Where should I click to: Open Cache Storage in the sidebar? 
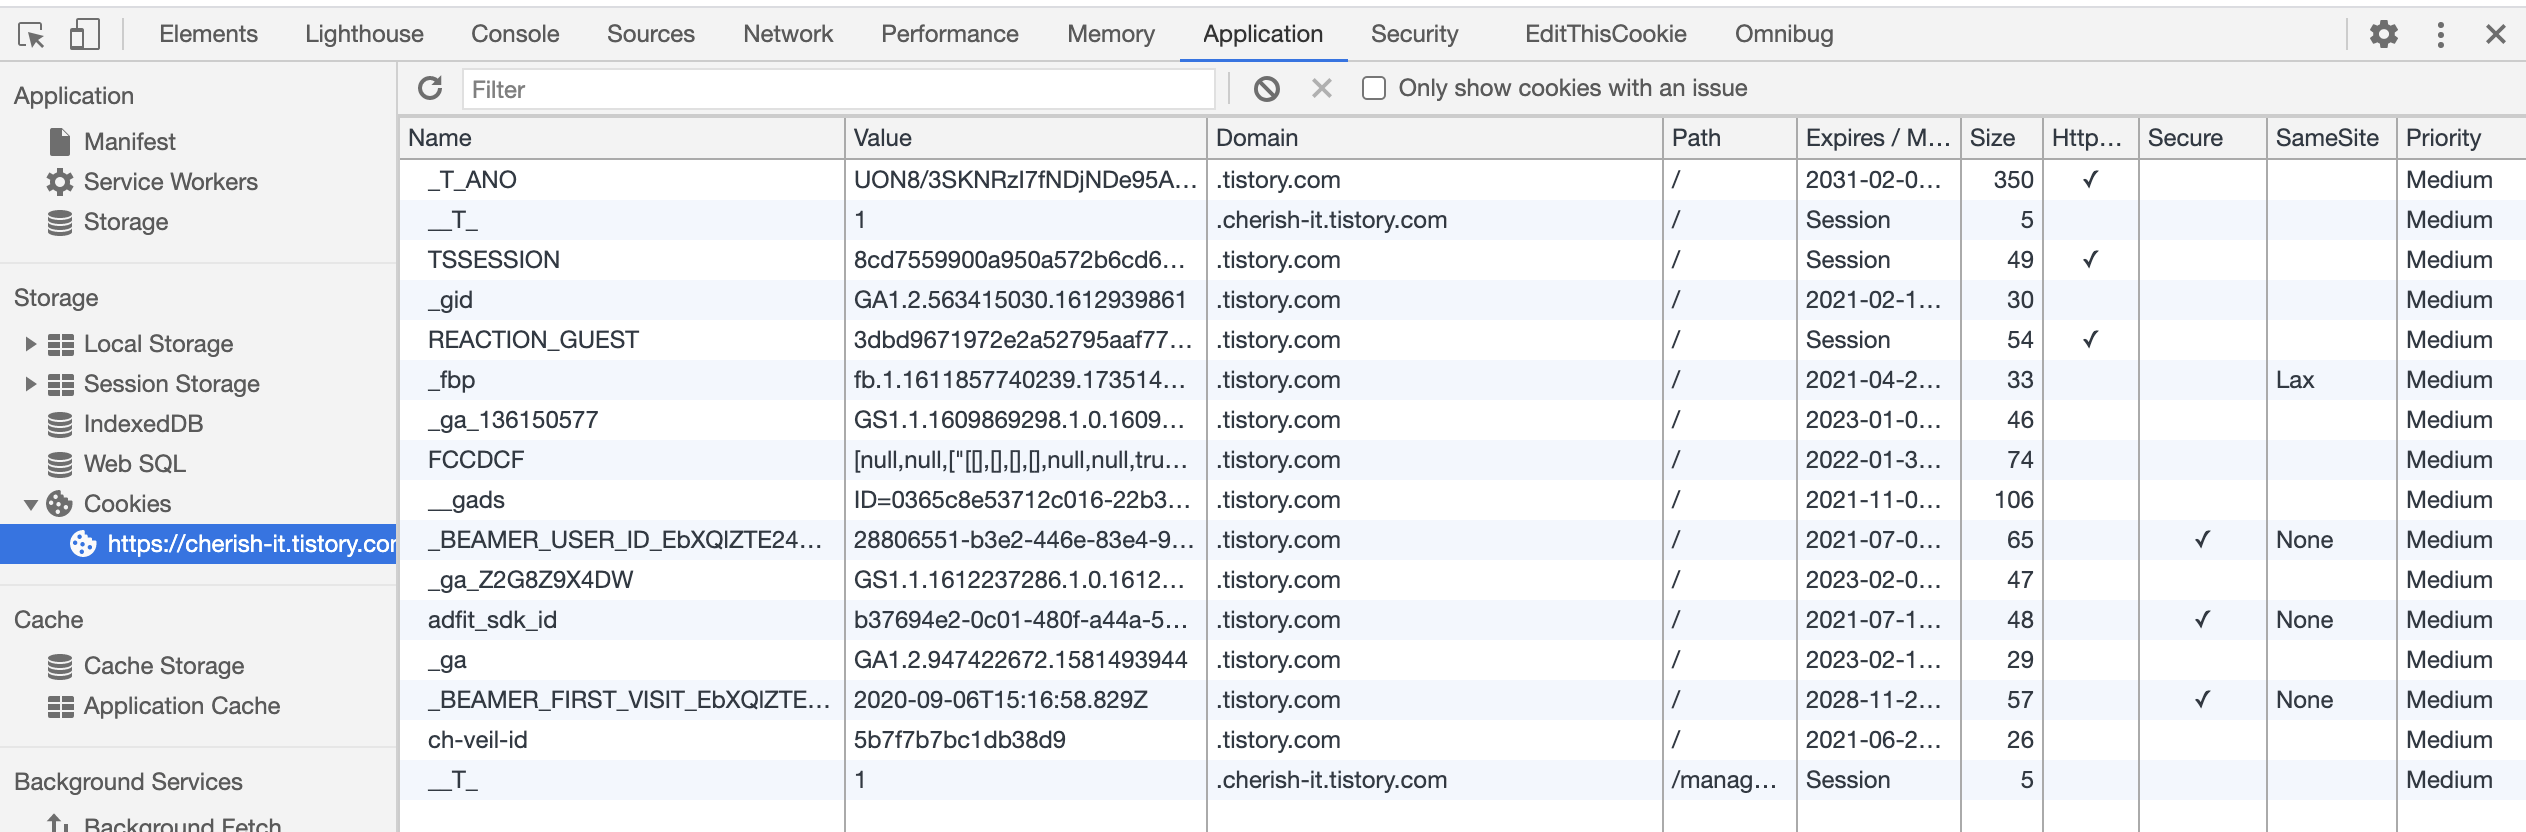(164, 666)
